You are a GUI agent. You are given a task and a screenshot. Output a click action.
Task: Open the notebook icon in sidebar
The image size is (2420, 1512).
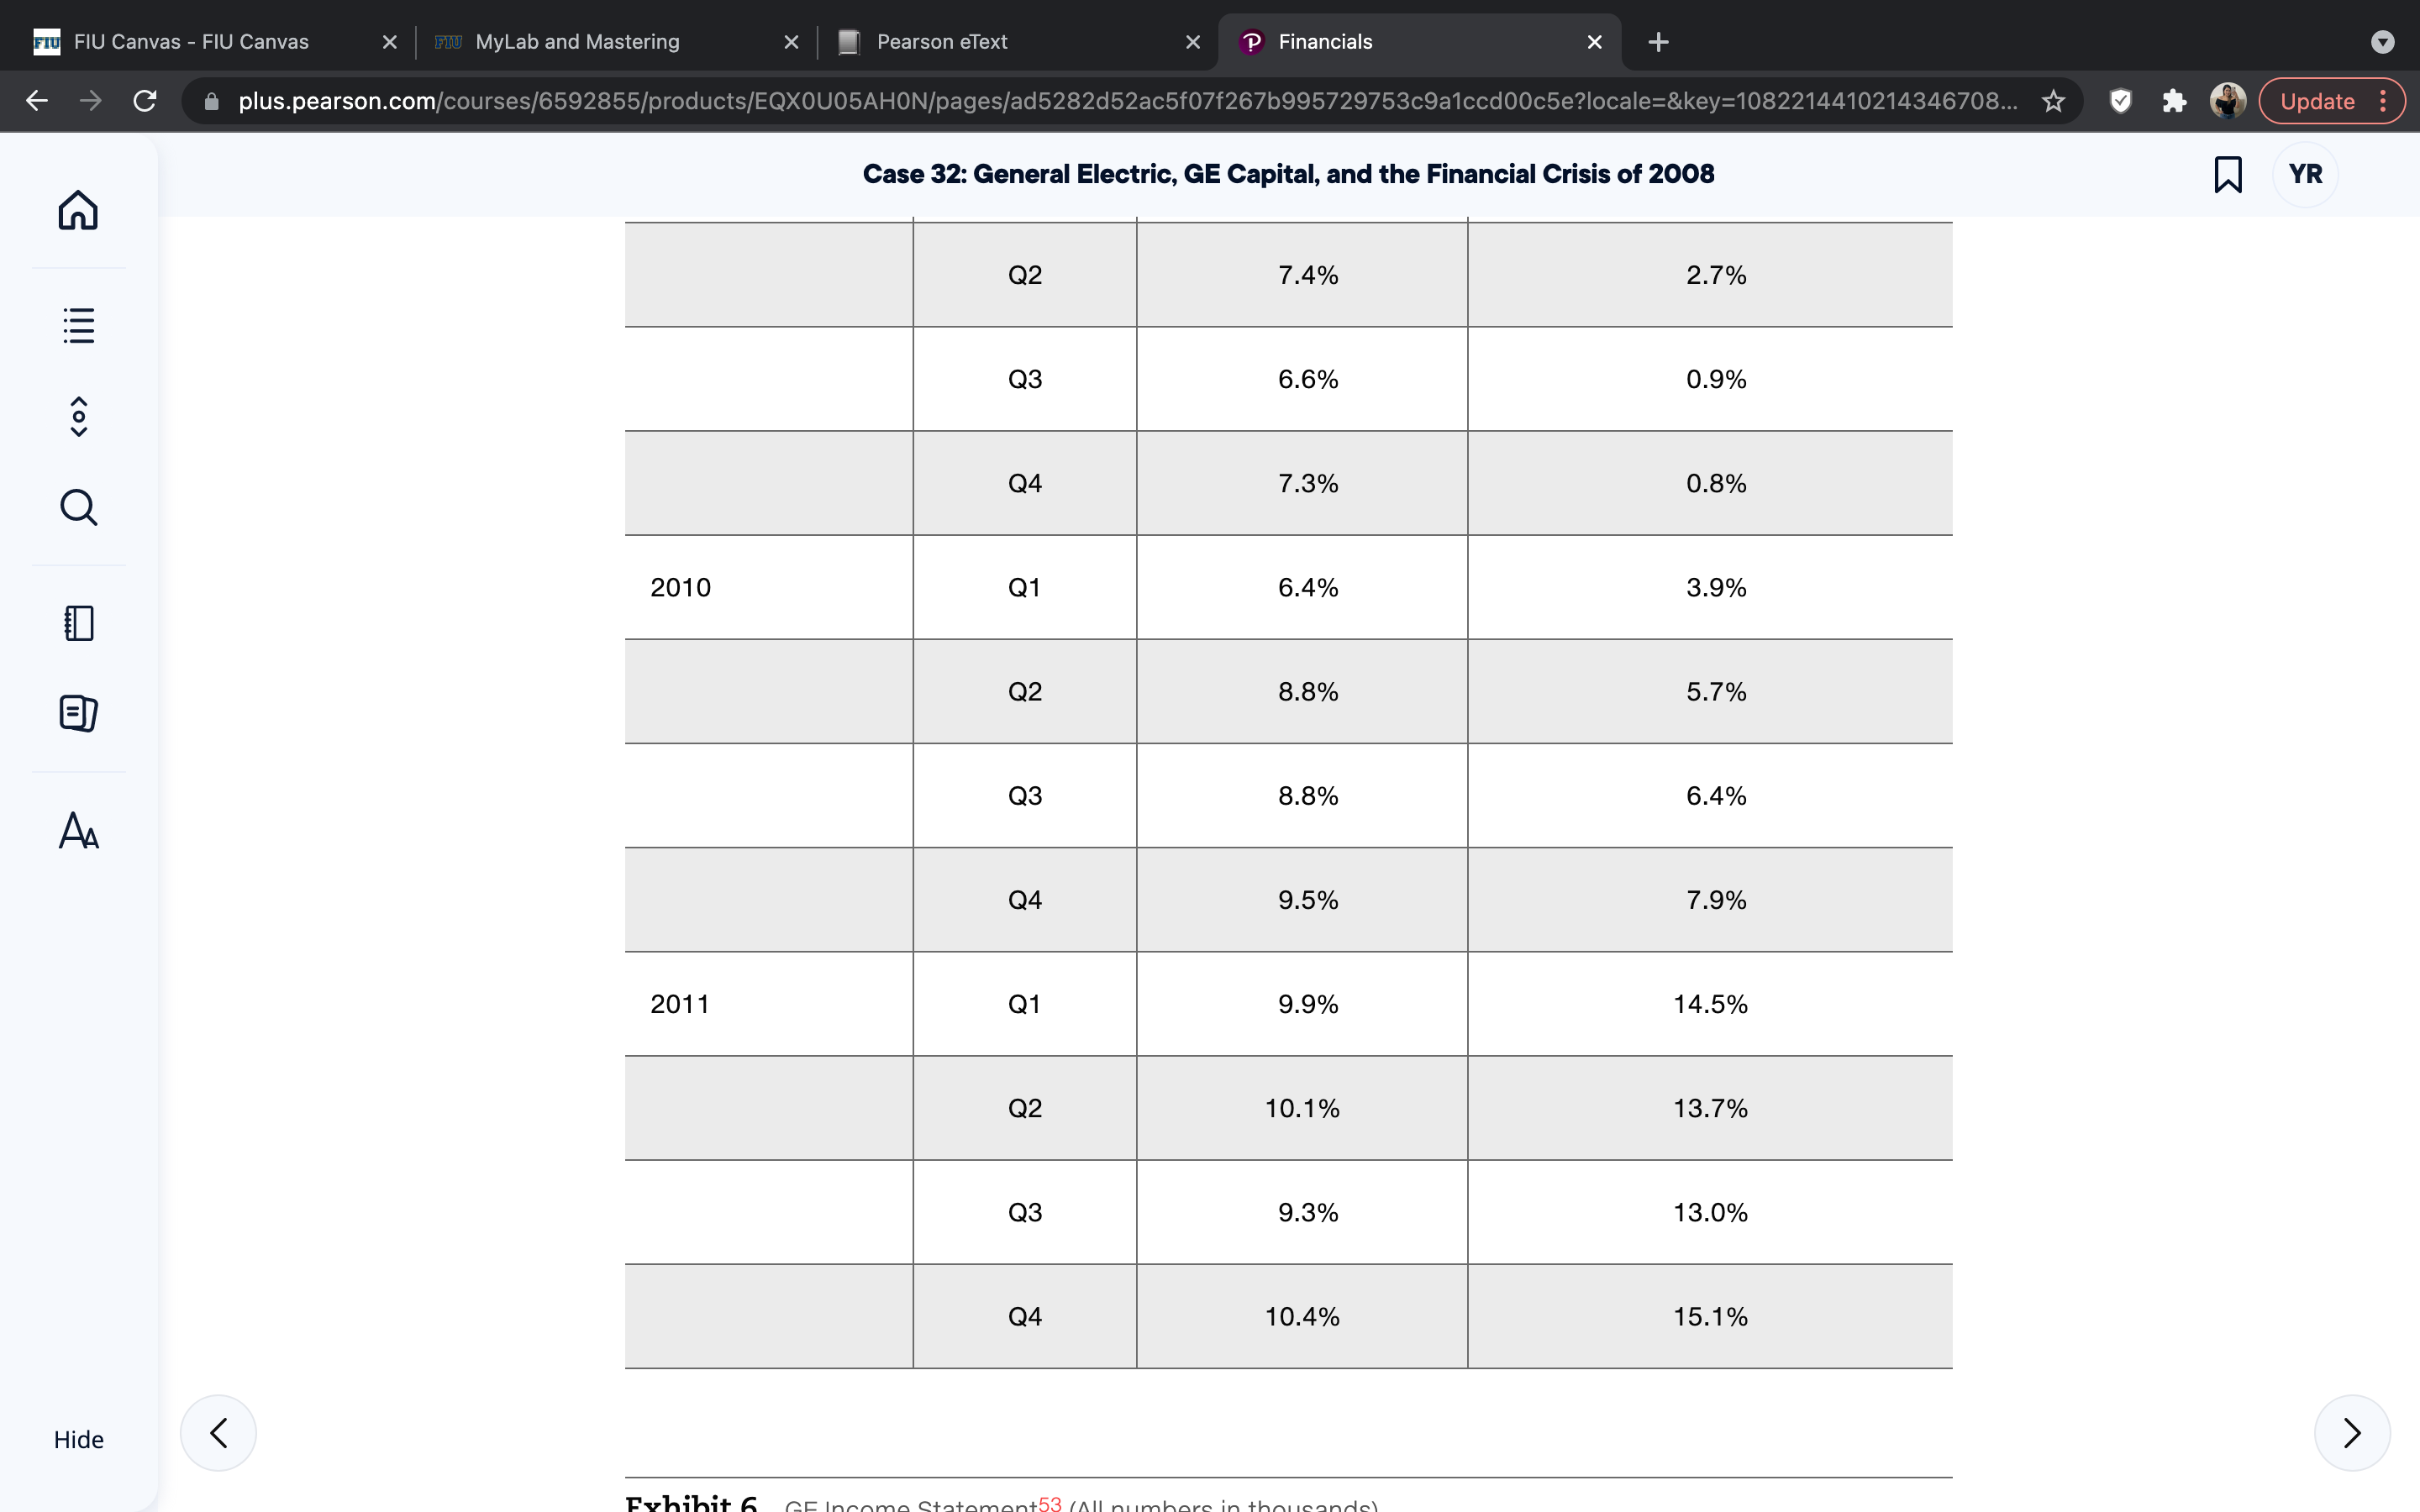point(78,623)
